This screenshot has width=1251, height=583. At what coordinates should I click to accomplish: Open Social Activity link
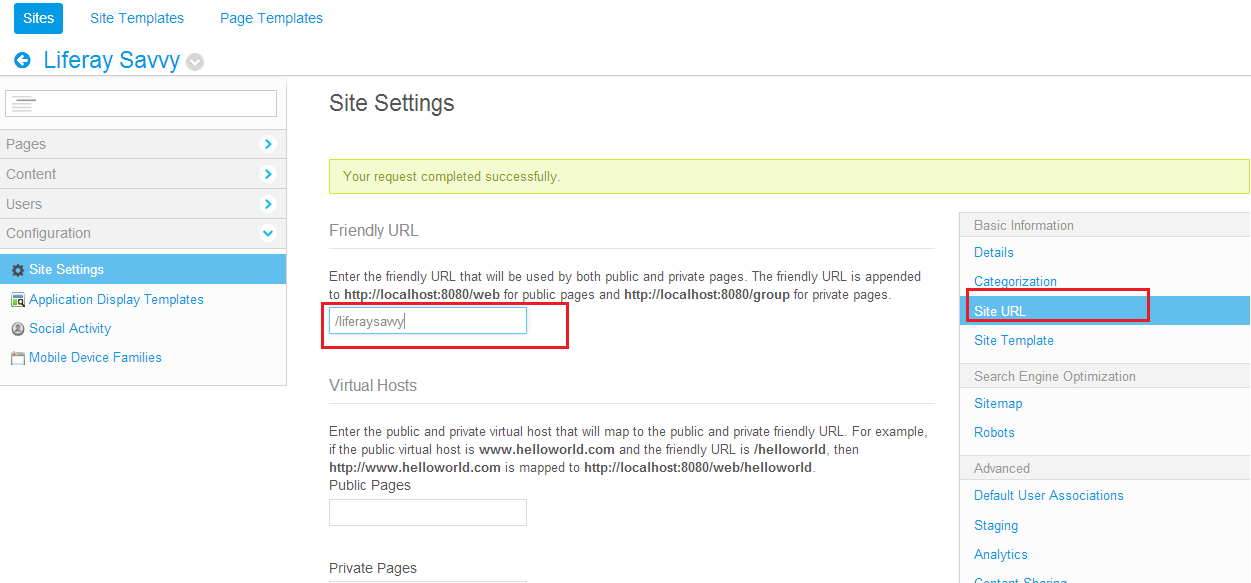point(70,328)
